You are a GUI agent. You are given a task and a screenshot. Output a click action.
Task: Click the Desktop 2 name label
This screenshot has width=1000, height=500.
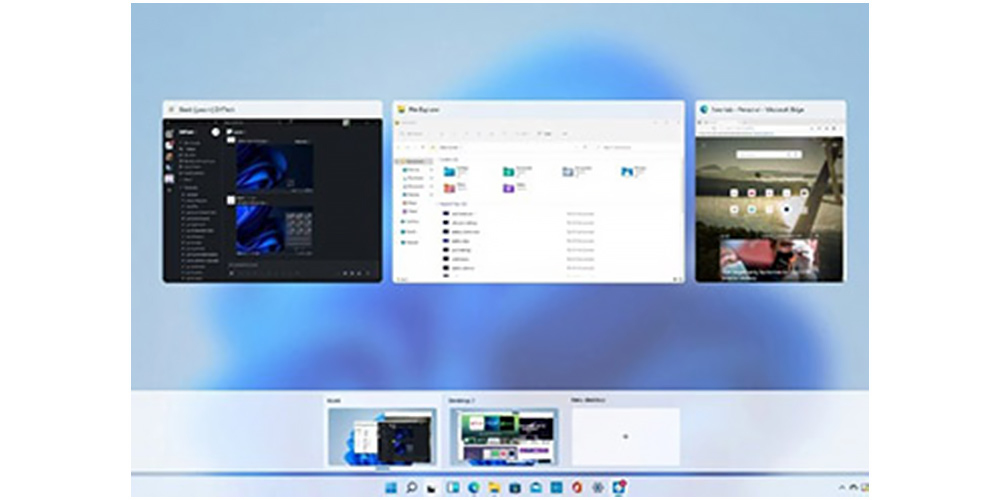461,401
